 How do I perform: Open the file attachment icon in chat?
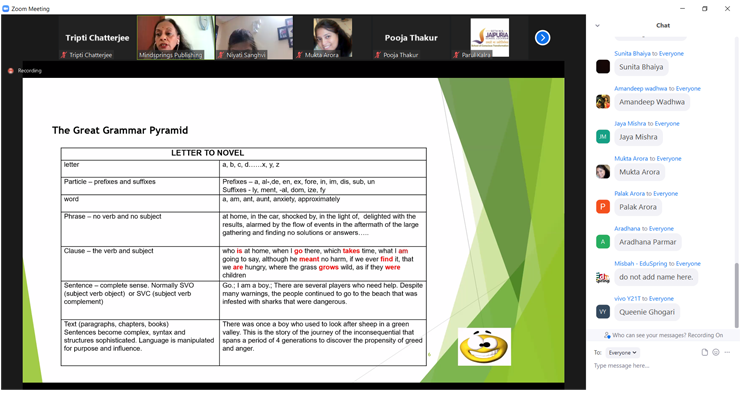coord(705,353)
